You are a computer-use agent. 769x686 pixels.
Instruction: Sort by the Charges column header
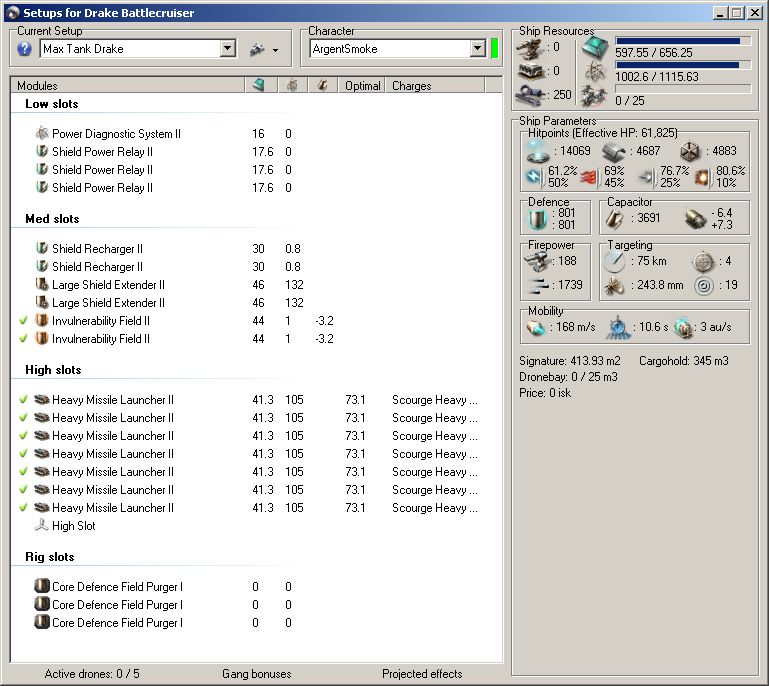436,86
